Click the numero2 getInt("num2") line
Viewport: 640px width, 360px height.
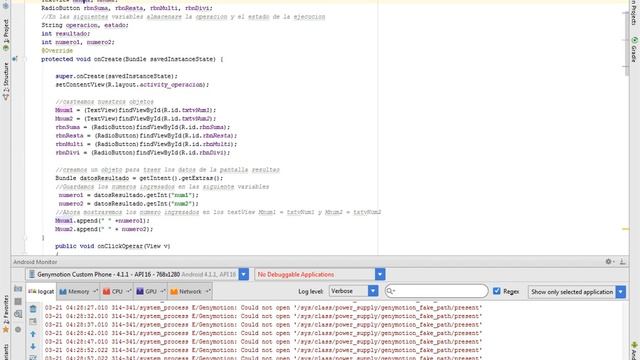click(129, 204)
